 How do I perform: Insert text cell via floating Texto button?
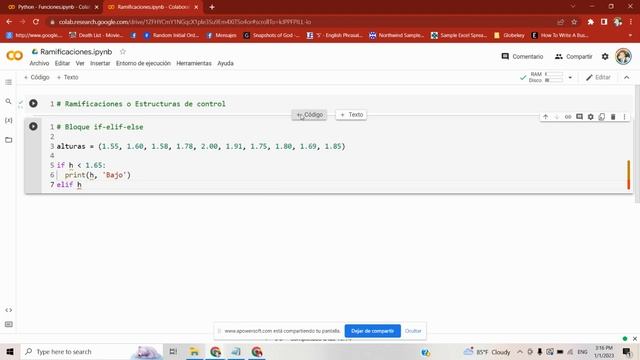351,115
